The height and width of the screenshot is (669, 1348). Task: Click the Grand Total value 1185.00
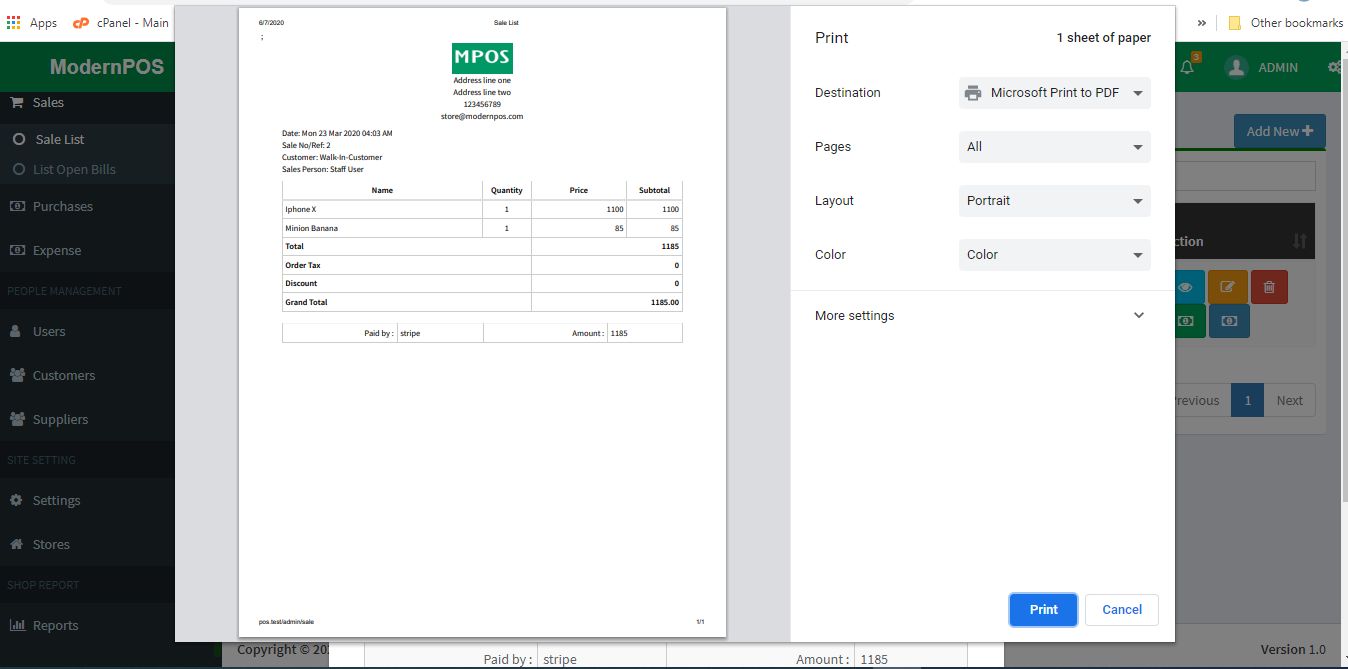665,302
